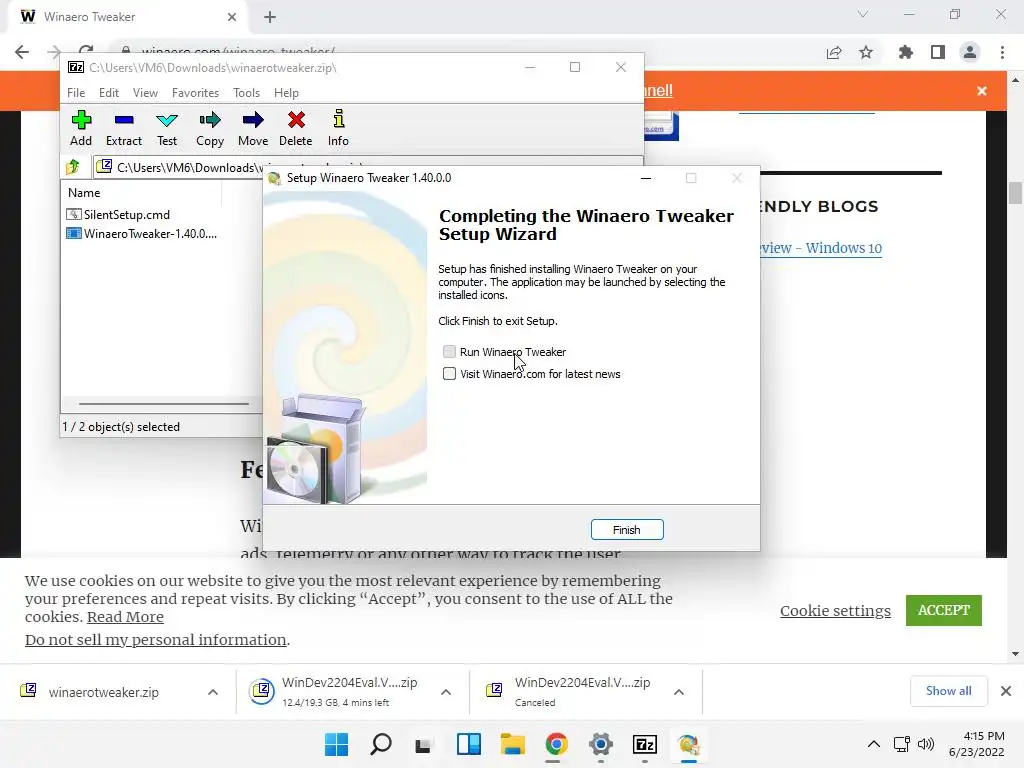The height and width of the screenshot is (768, 1024).
Task: Open File Explorer from the taskbar
Action: point(513,744)
